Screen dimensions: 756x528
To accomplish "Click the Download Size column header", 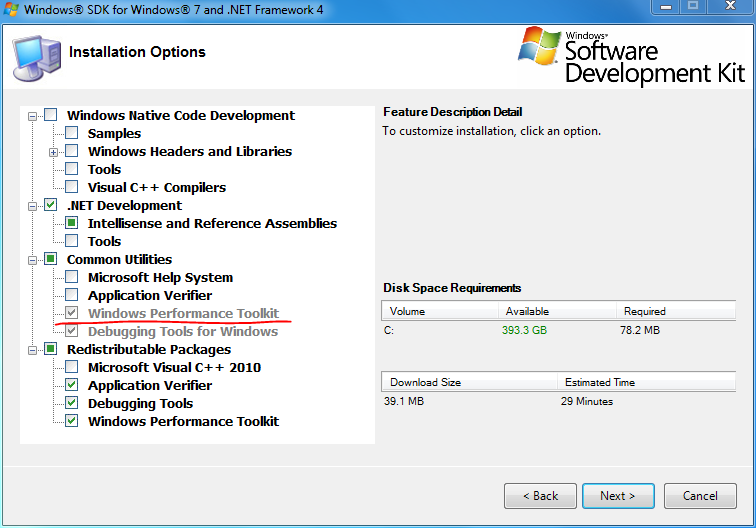I will point(469,382).
